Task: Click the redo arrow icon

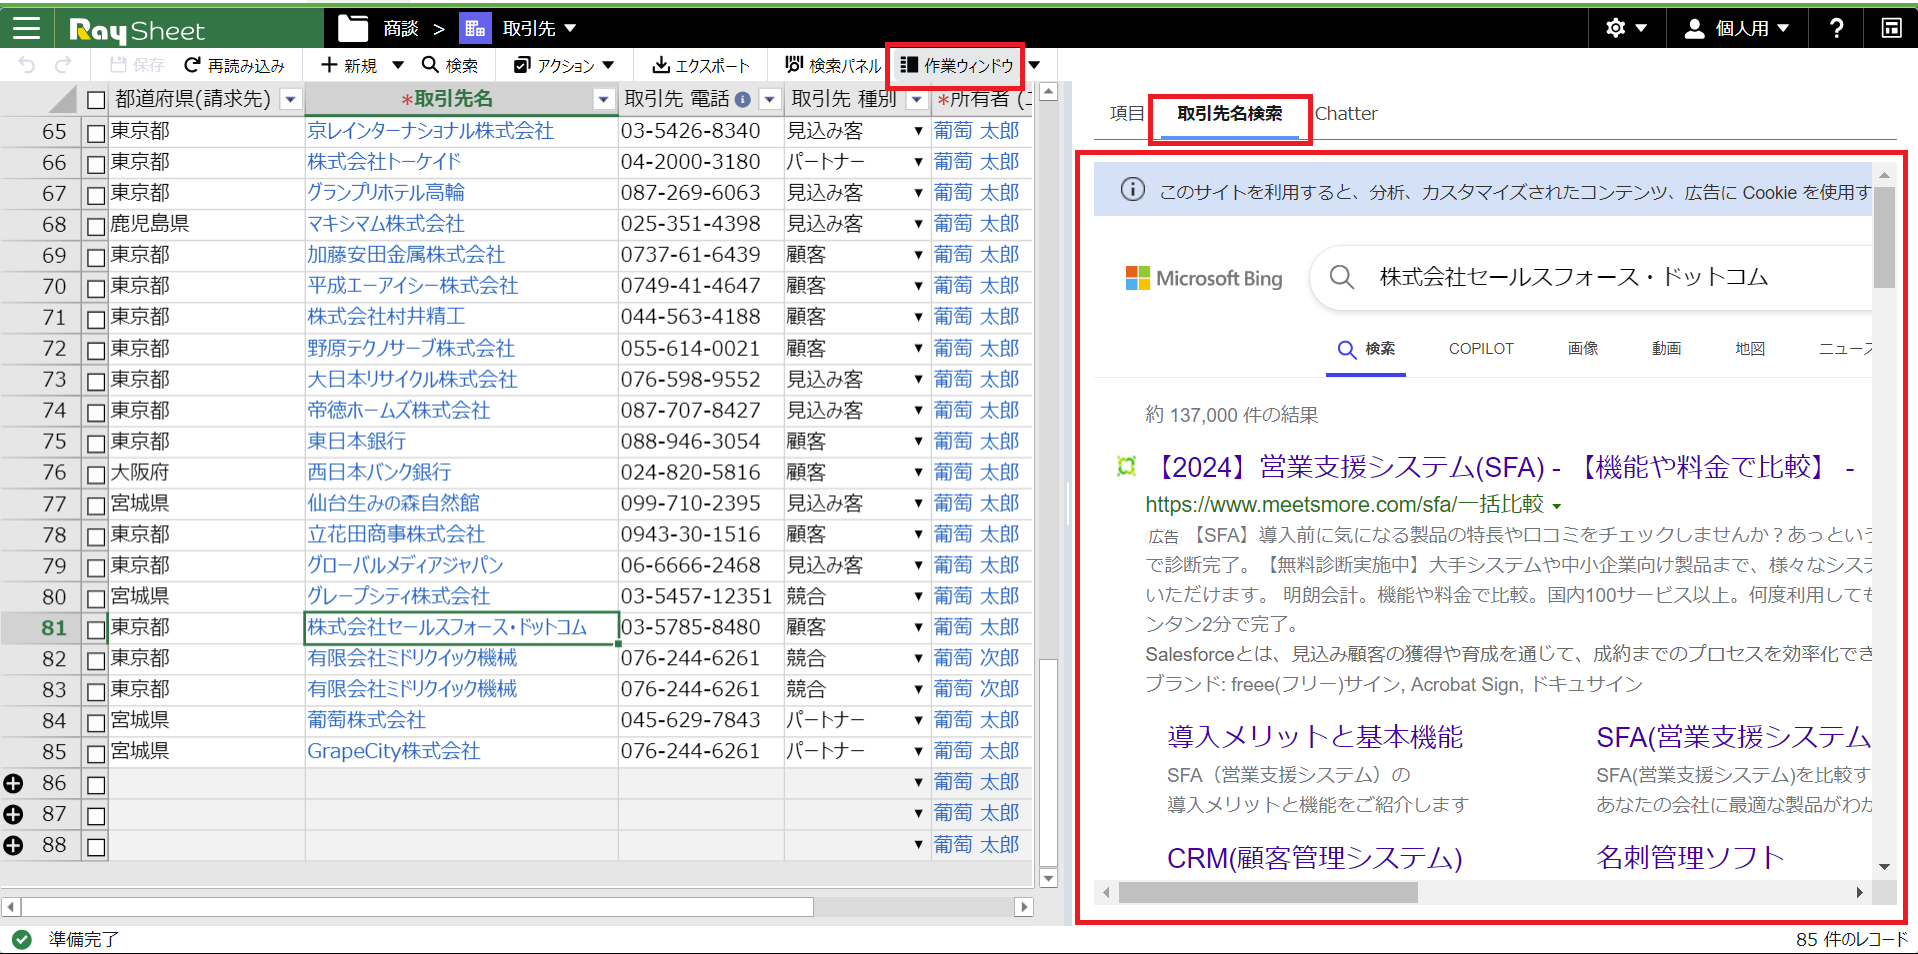Action: (x=63, y=65)
